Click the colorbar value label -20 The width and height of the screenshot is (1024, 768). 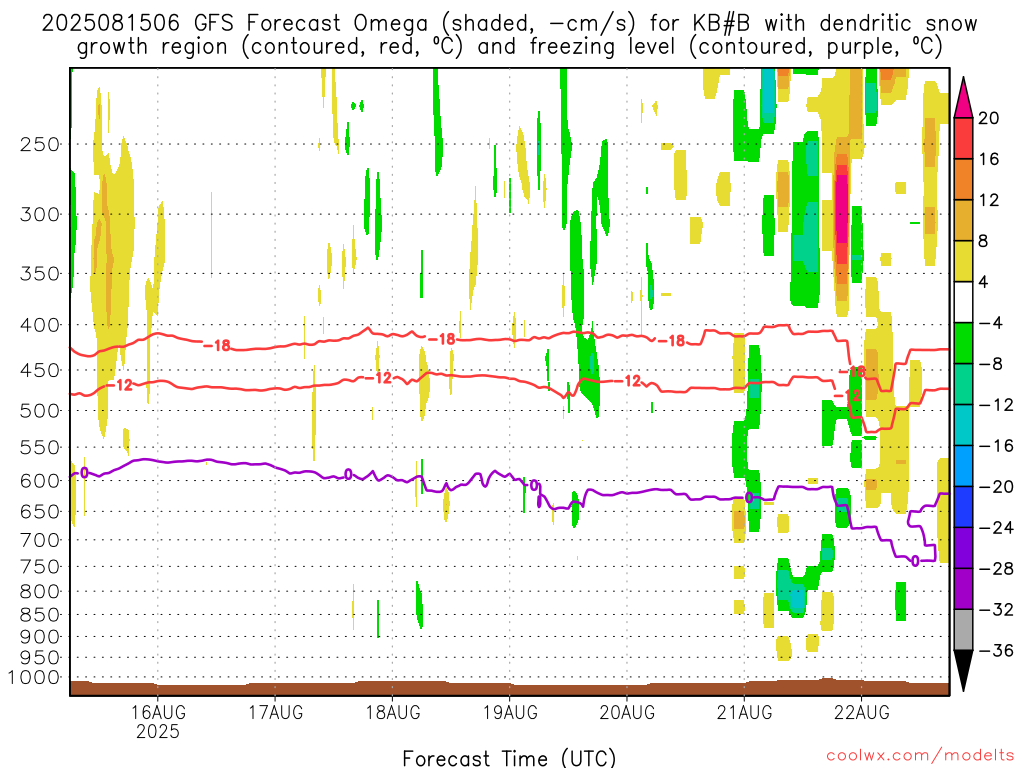click(996, 487)
